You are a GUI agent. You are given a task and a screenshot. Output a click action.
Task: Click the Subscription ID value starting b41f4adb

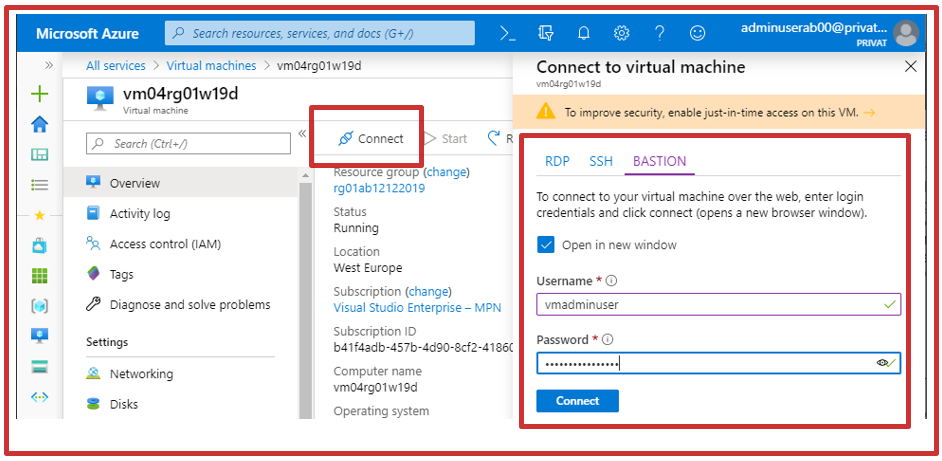pos(423,347)
